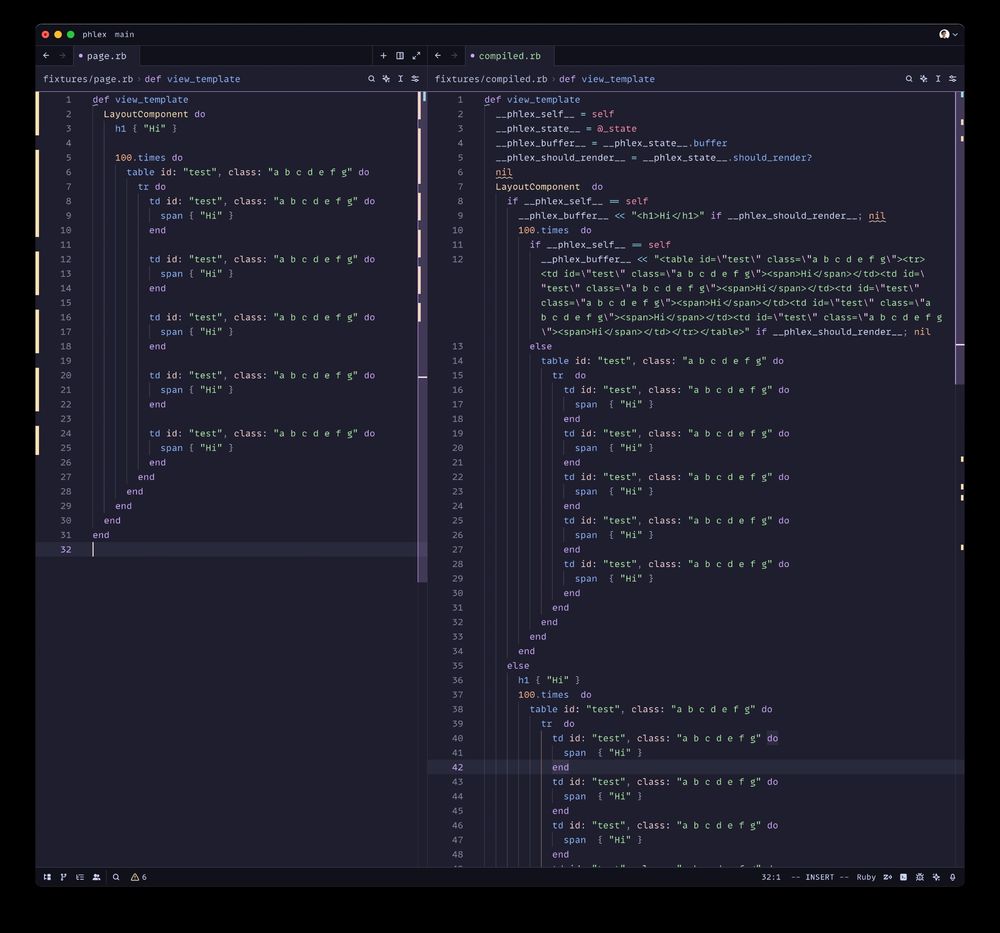Open project-wide search with the status bar magnifier
Screen dimensions: 1000x933
tap(117, 877)
